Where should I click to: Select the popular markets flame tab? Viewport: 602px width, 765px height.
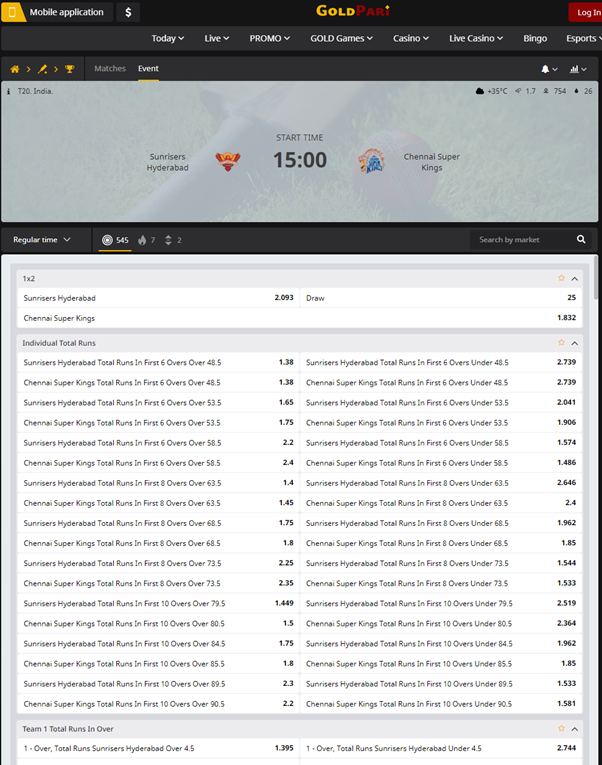[146, 240]
